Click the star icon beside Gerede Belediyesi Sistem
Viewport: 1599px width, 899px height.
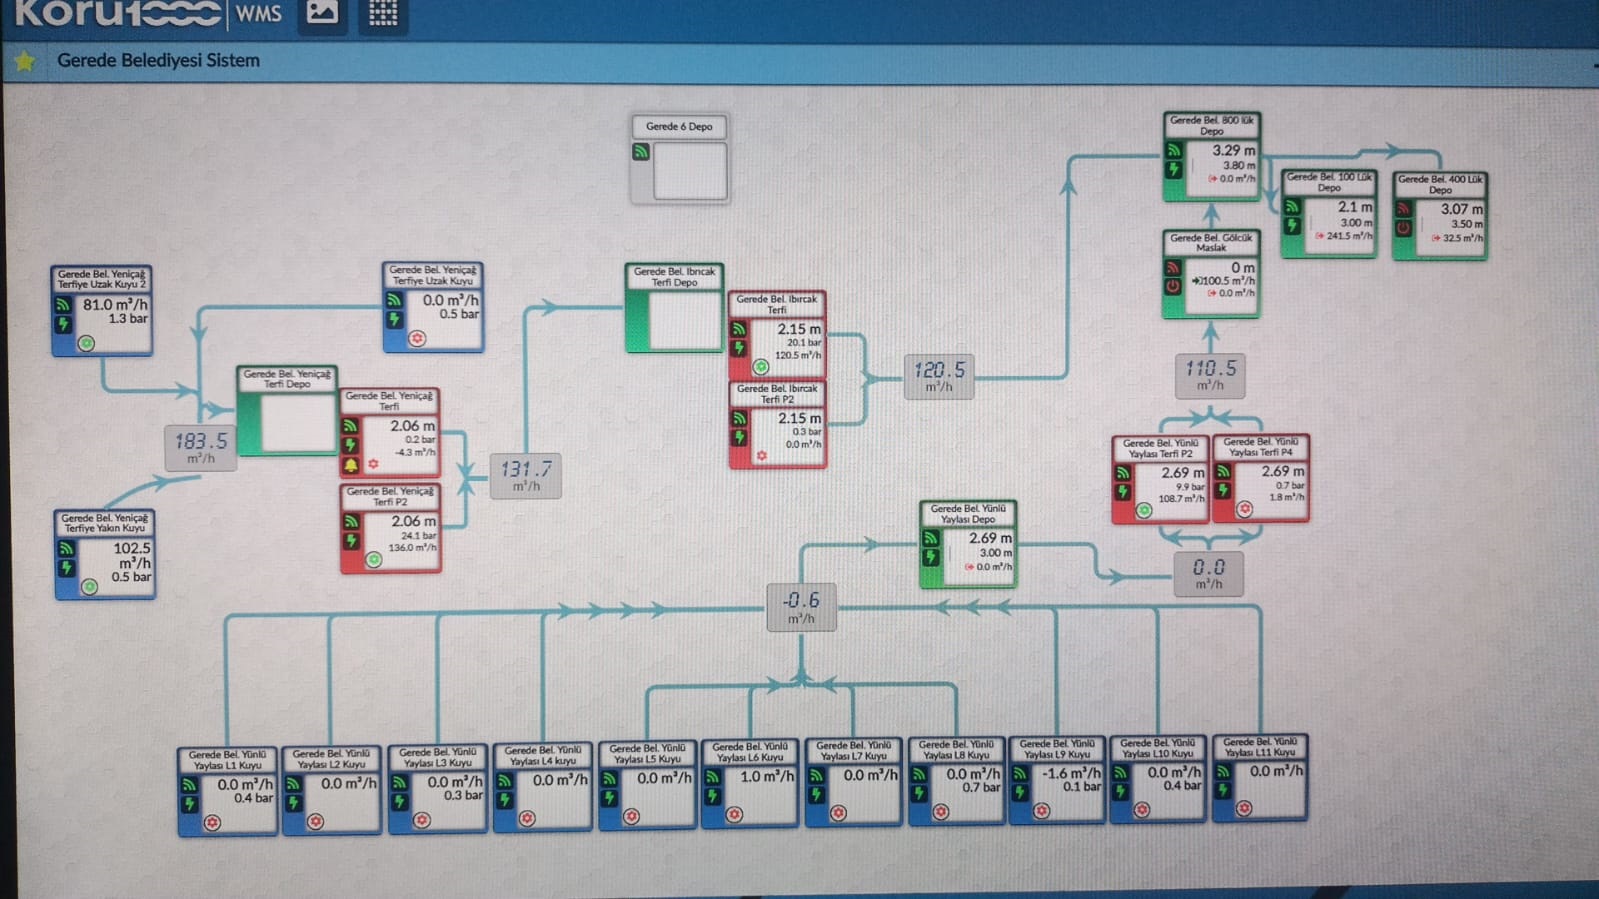click(25, 62)
